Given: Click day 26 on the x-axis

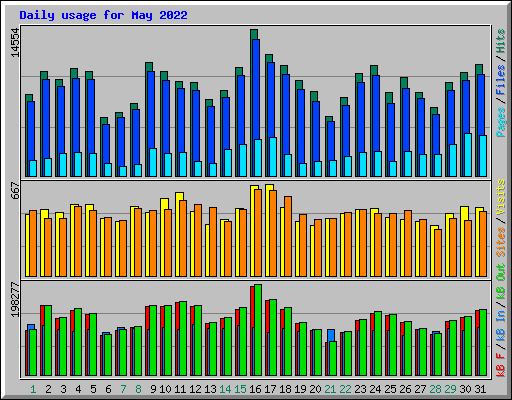Looking at the screenshot, I should pos(405,389).
